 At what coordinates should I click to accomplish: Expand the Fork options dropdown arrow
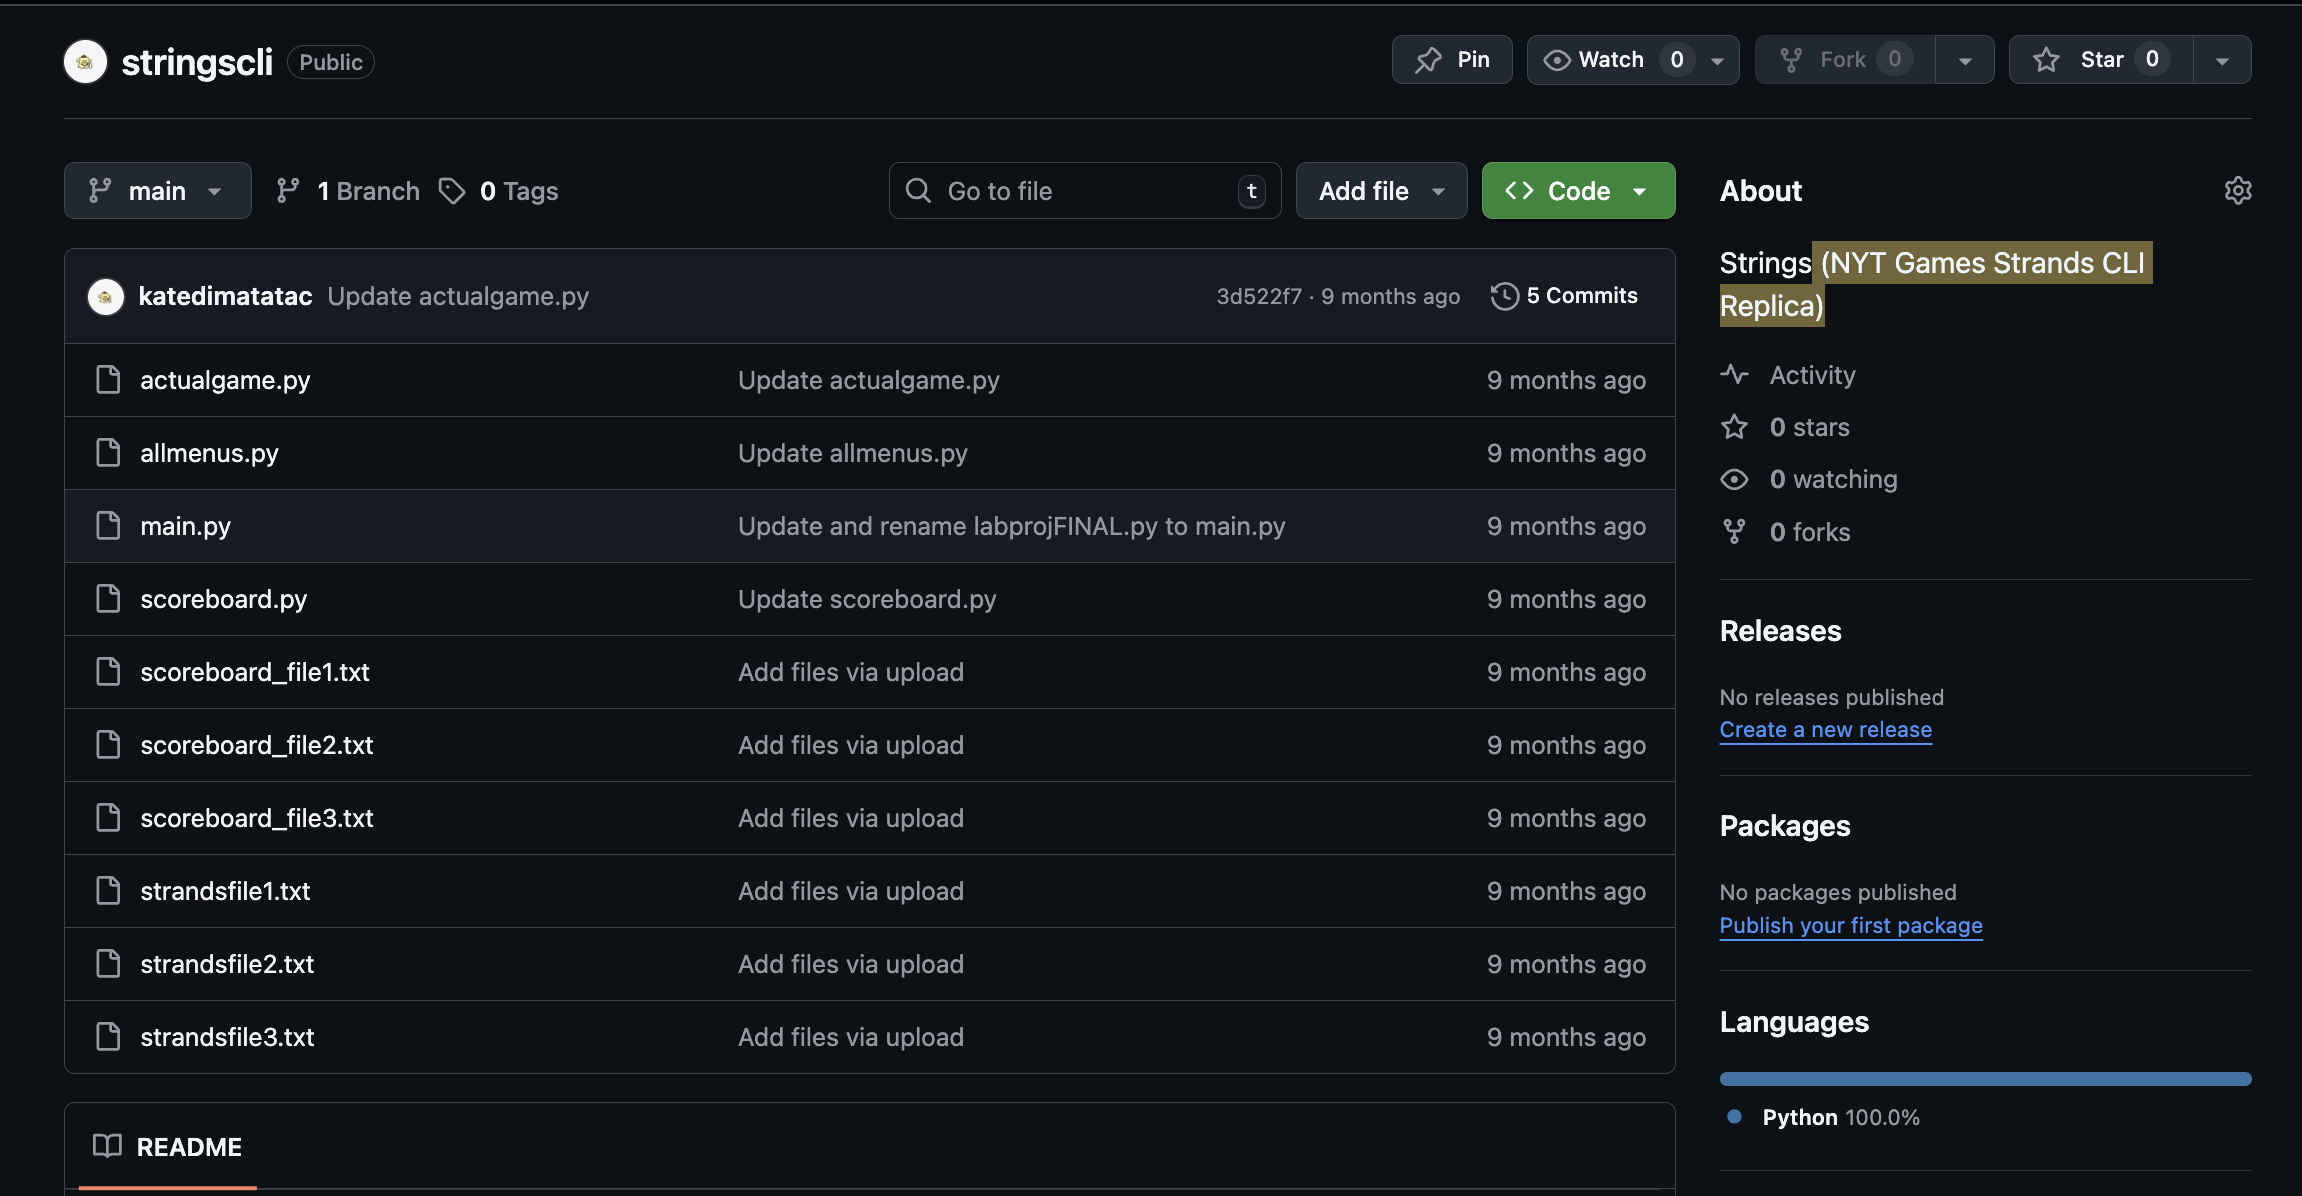point(1965,60)
